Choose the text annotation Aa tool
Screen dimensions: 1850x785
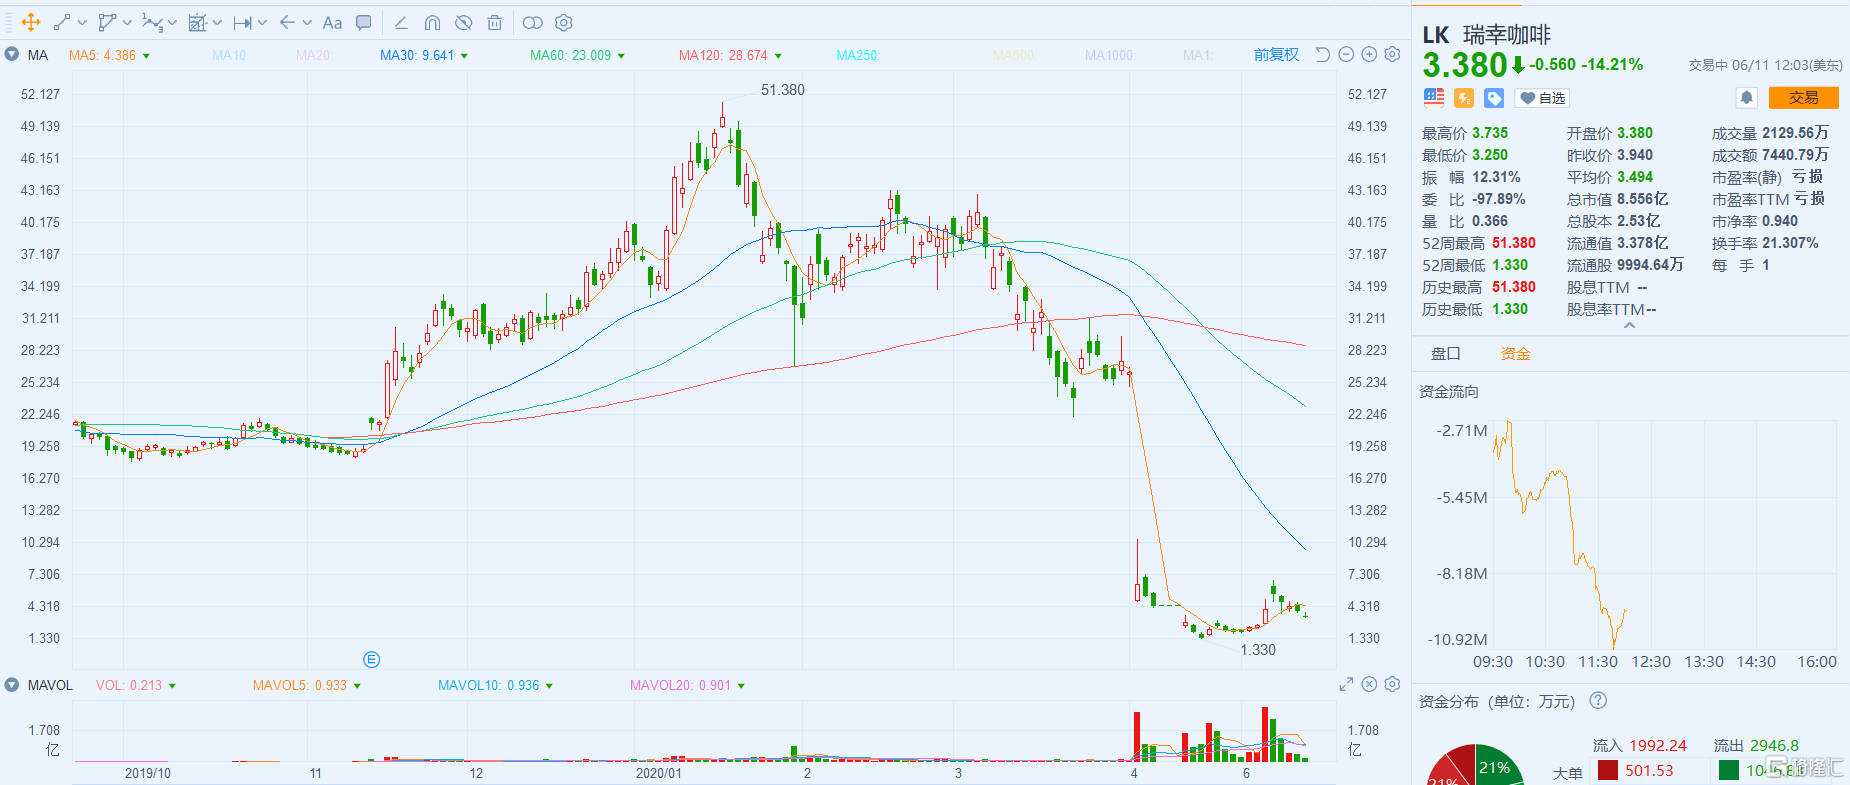(332, 22)
